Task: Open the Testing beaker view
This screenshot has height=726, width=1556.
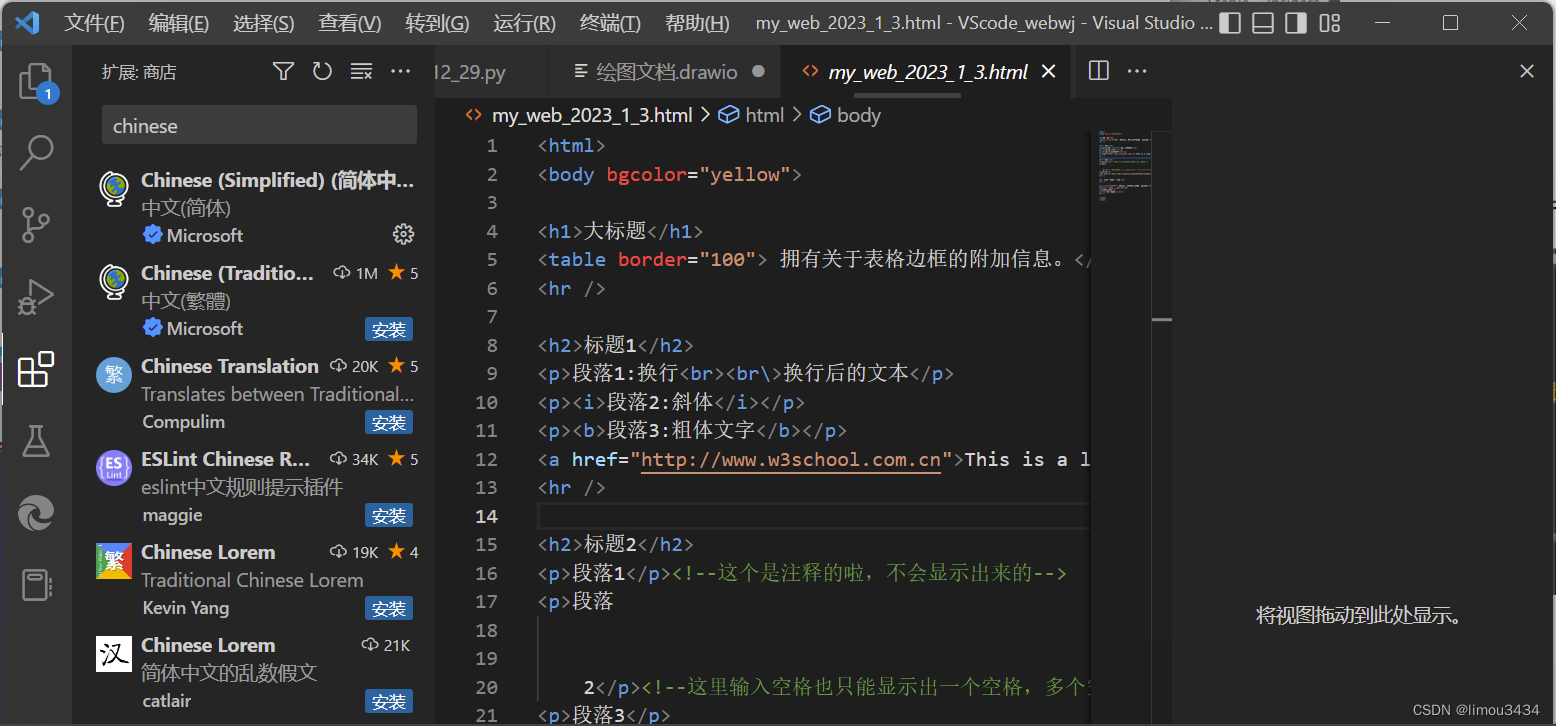Action: click(x=36, y=441)
